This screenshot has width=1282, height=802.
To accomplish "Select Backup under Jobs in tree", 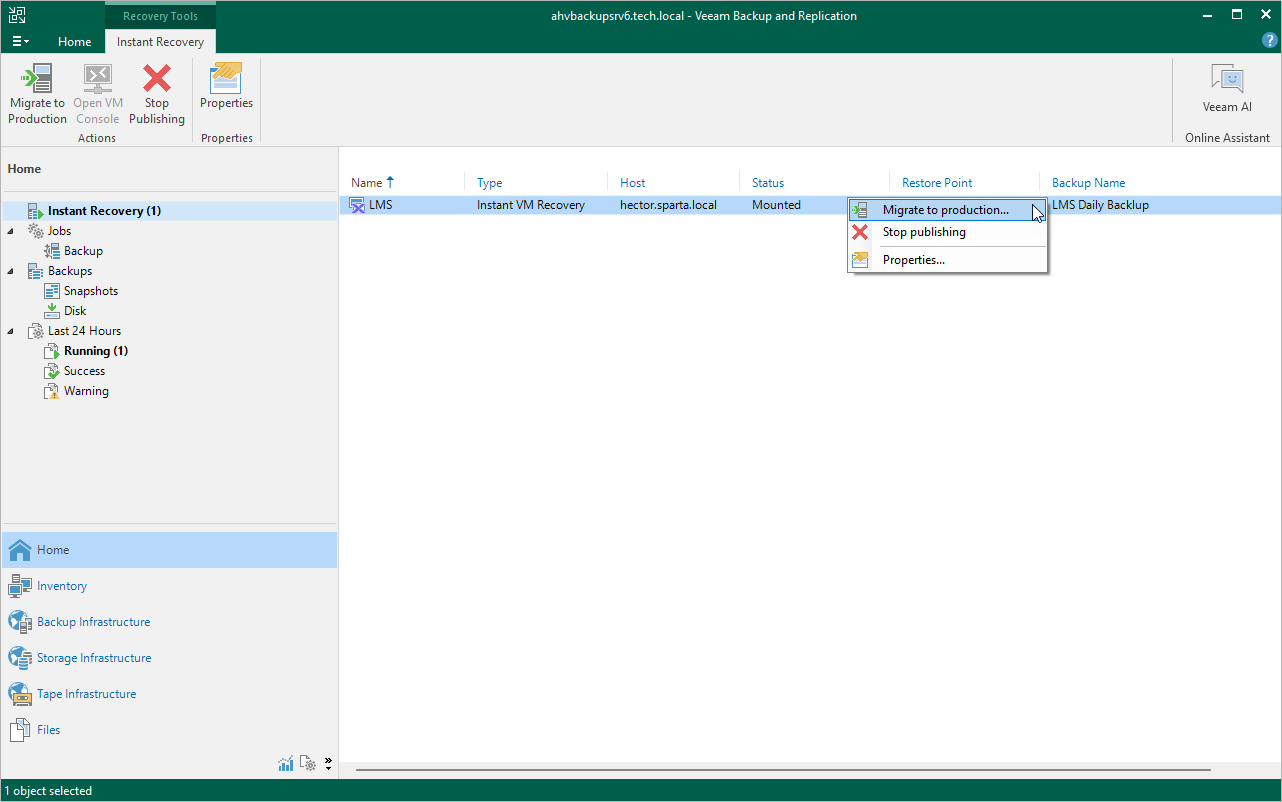I will pos(83,251).
